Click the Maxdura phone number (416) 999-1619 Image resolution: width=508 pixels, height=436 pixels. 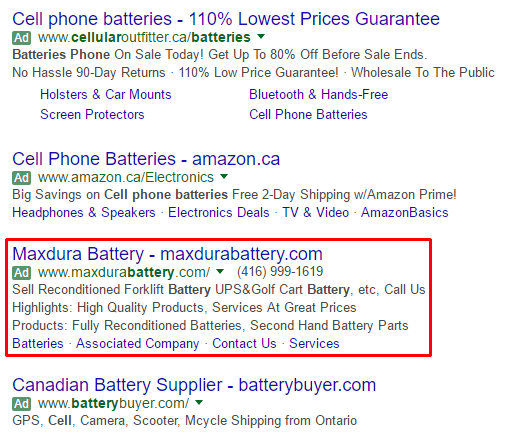280,272
